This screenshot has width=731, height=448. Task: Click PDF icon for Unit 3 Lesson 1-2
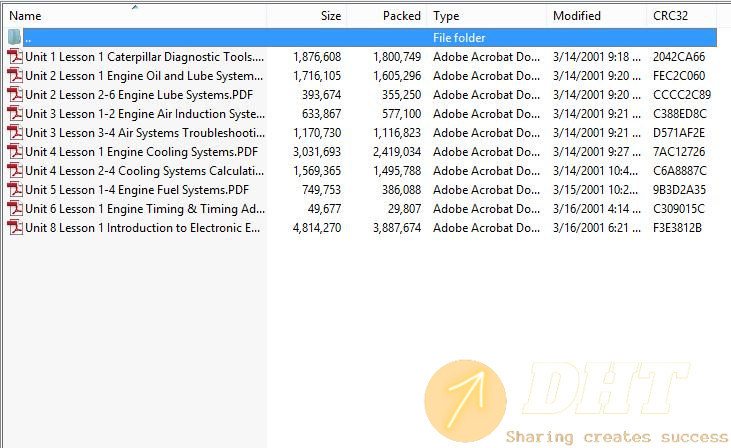[x=15, y=114]
